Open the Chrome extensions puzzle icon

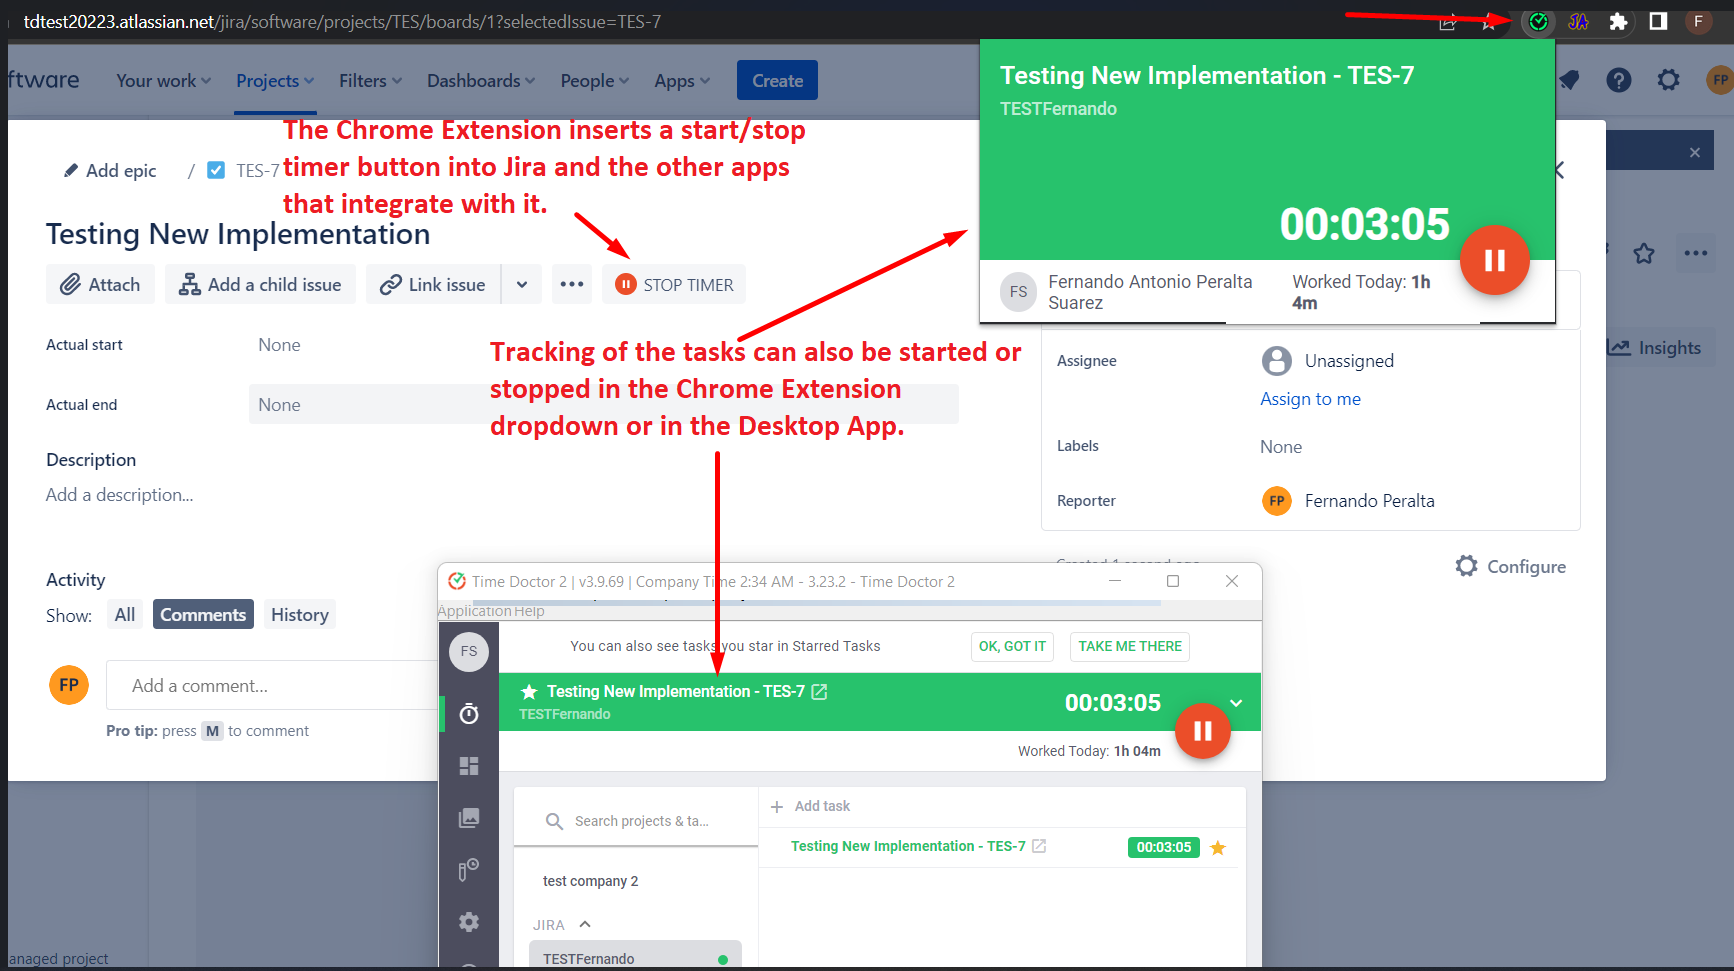point(1618,21)
